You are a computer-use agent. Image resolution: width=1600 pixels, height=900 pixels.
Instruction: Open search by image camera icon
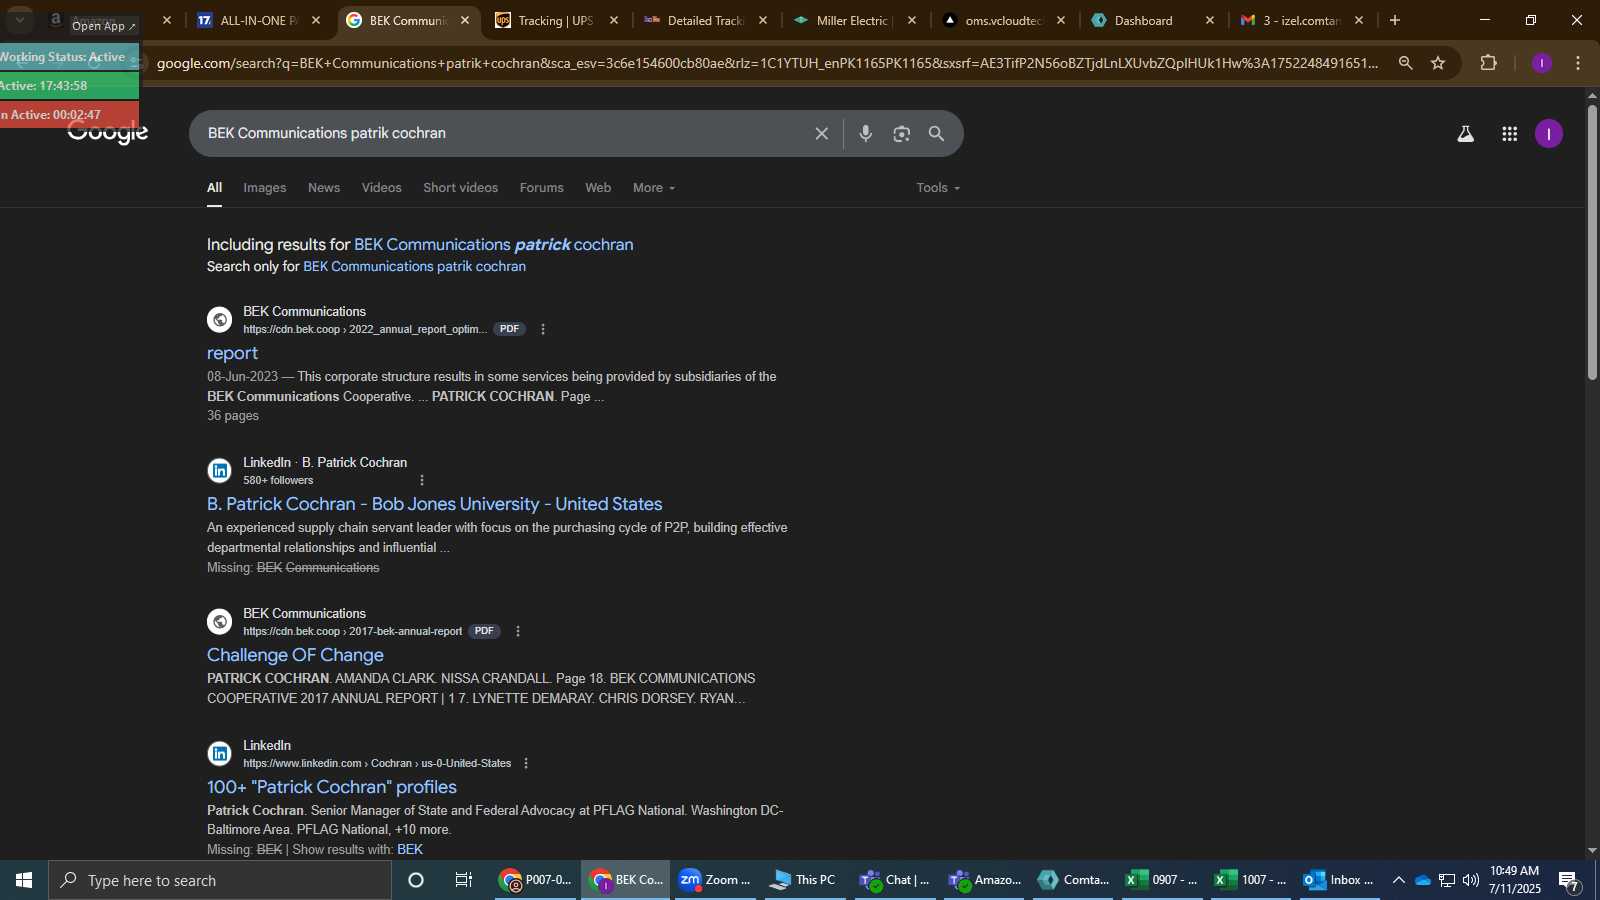[x=902, y=134]
